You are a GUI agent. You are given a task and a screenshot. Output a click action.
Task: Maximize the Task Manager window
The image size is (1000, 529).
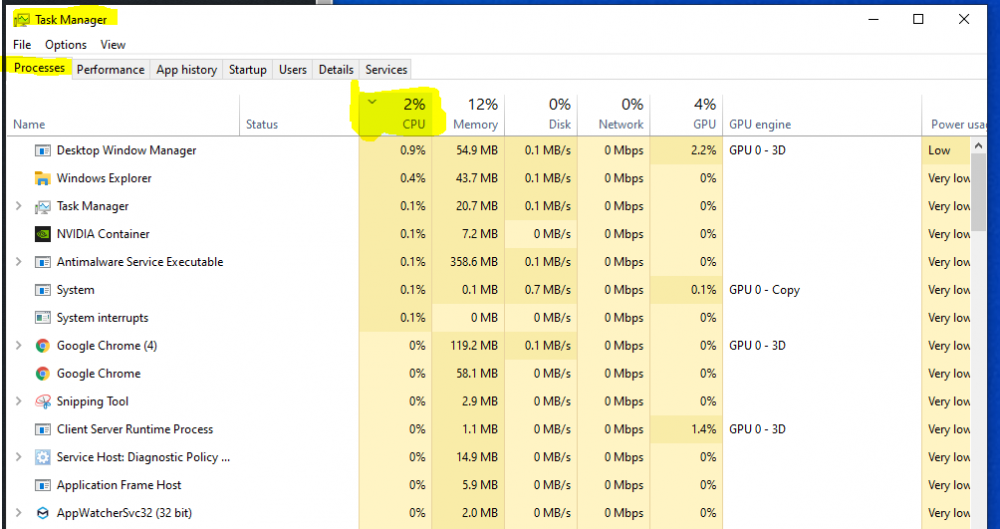(918, 19)
